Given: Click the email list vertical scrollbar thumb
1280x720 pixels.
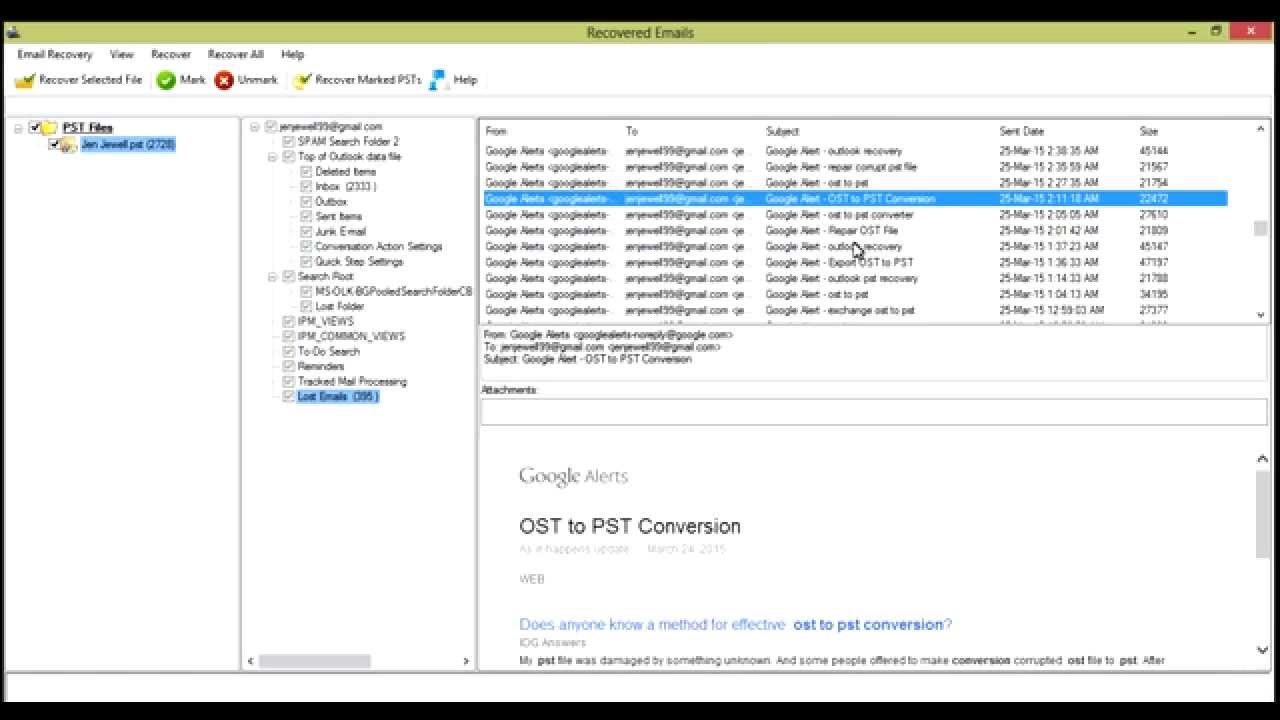Looking at the screenshot, I should (x=1260, y=229).
